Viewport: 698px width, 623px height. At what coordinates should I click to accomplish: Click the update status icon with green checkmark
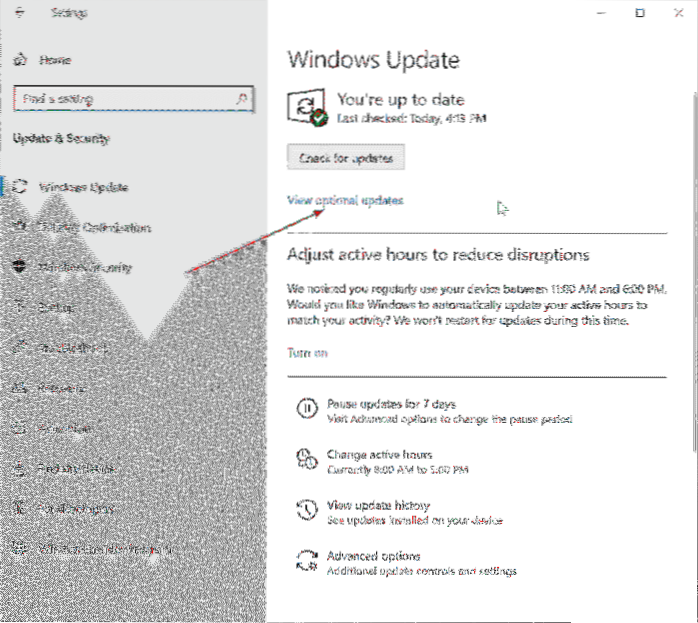[307, 107]
